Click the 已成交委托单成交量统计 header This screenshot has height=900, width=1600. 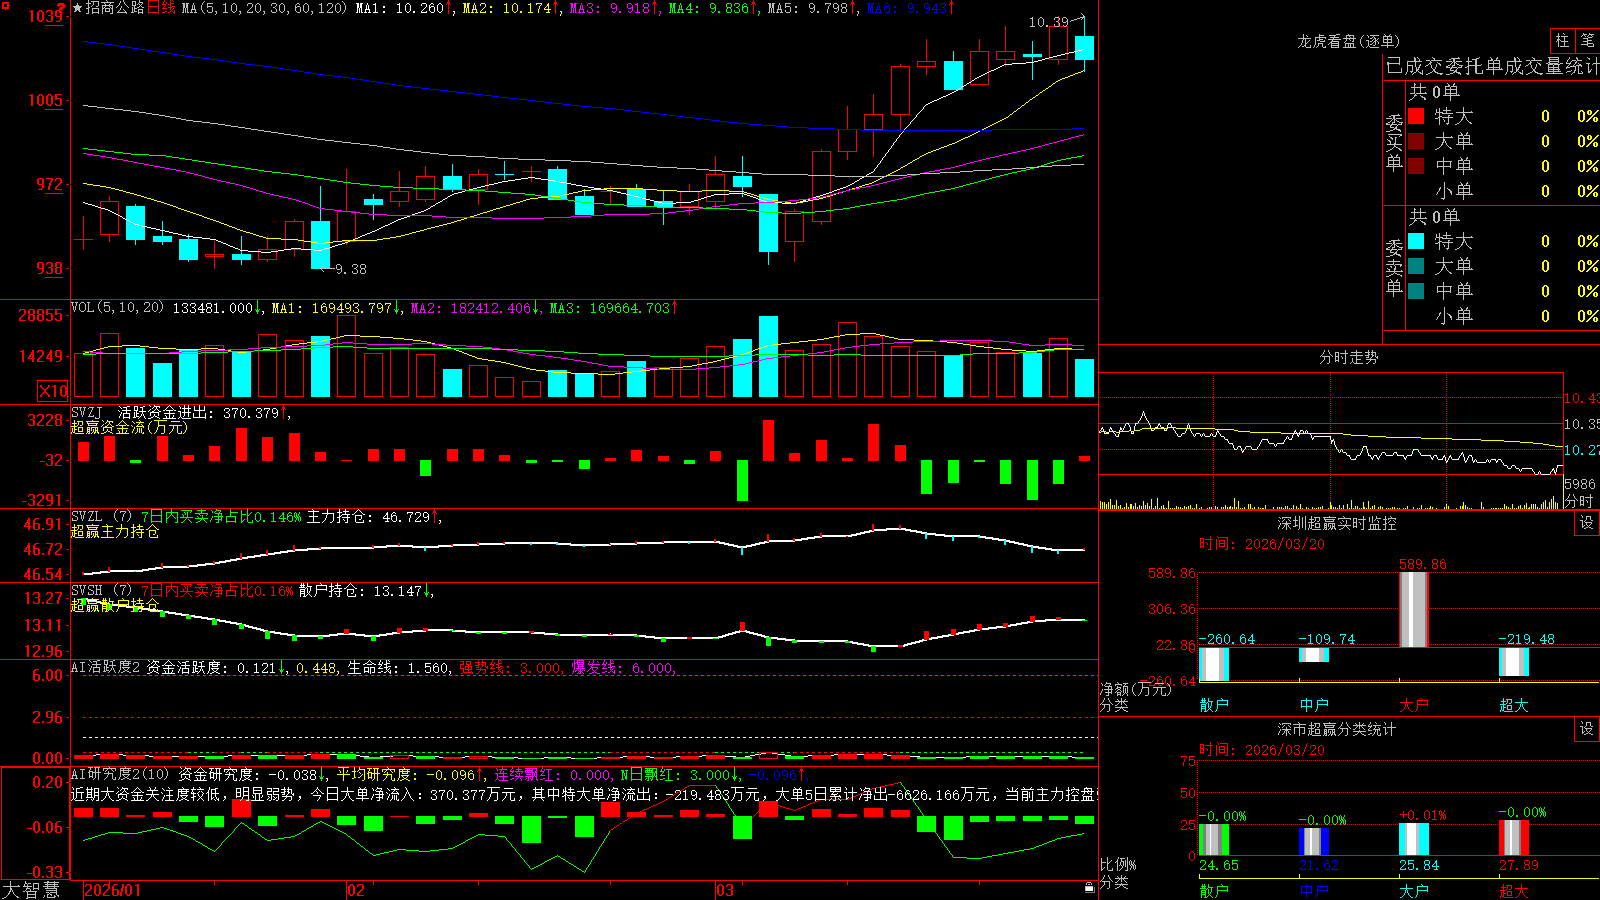click(x=1492, y=66)
